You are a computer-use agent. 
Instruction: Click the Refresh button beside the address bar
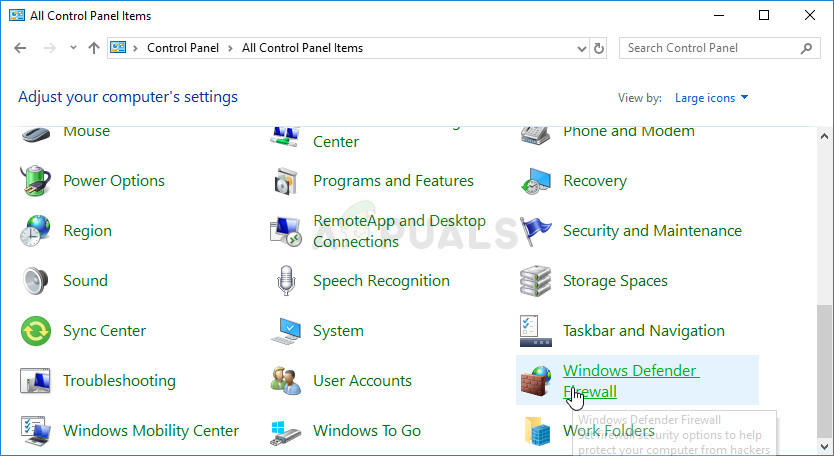click(x=599, y=48)
